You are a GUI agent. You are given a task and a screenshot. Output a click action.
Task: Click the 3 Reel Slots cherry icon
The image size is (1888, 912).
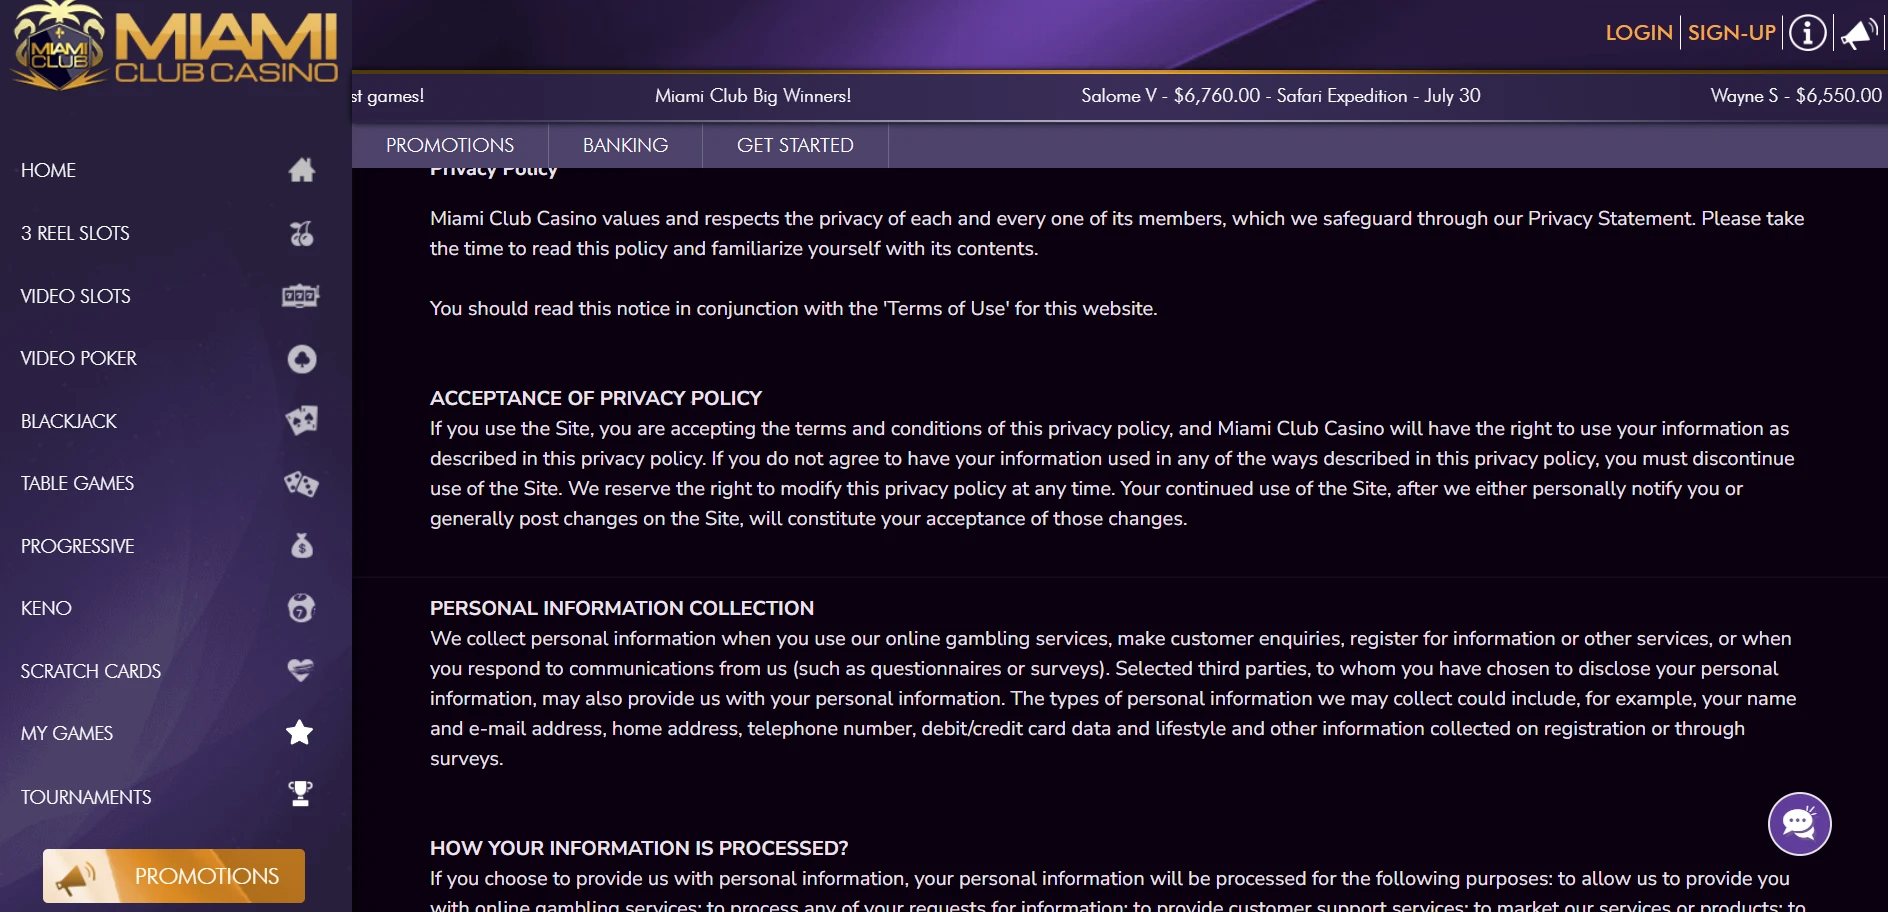[x=301, y=233]
